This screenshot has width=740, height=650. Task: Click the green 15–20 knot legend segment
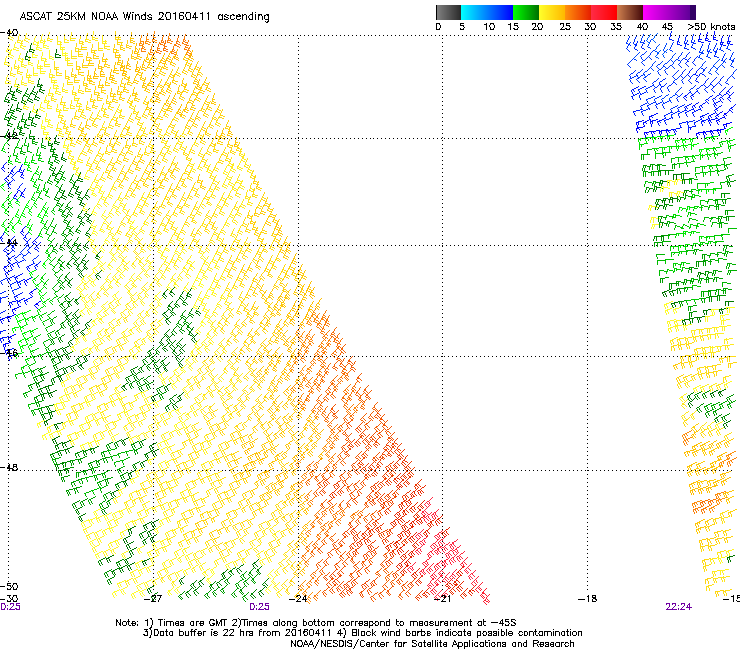coord(526,12)
